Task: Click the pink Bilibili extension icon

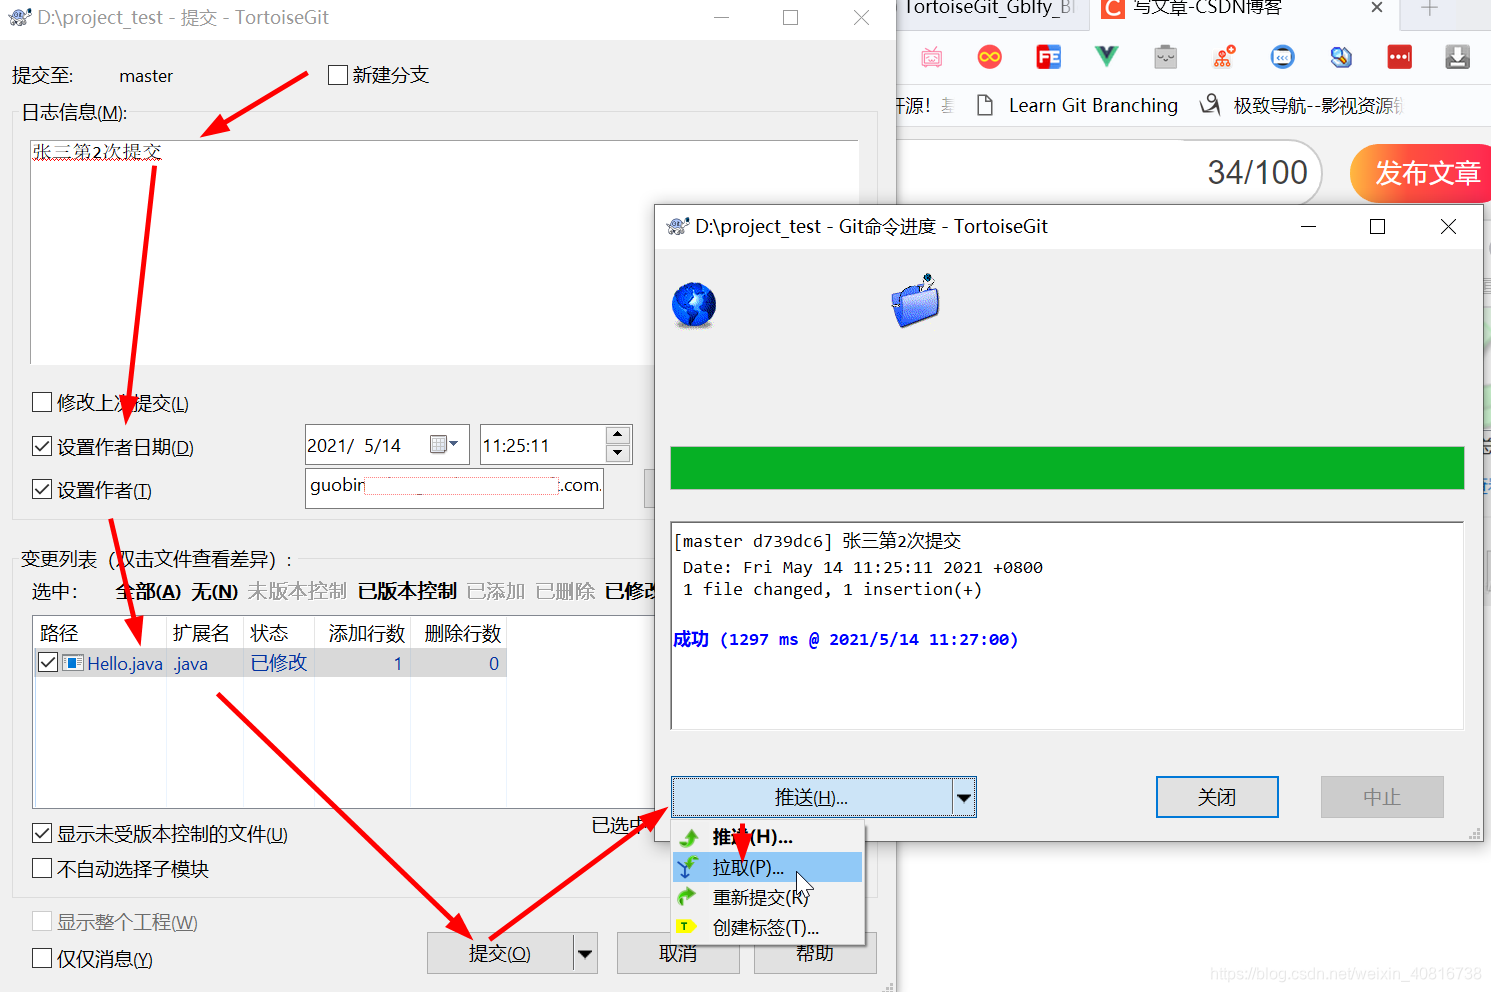Action: coord(931,57)
